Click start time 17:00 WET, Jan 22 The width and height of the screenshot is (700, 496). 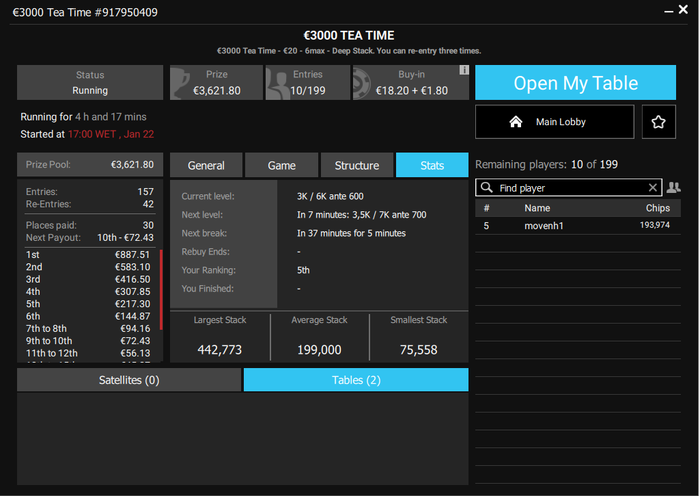pyautogui.click(x=111, y=134)
